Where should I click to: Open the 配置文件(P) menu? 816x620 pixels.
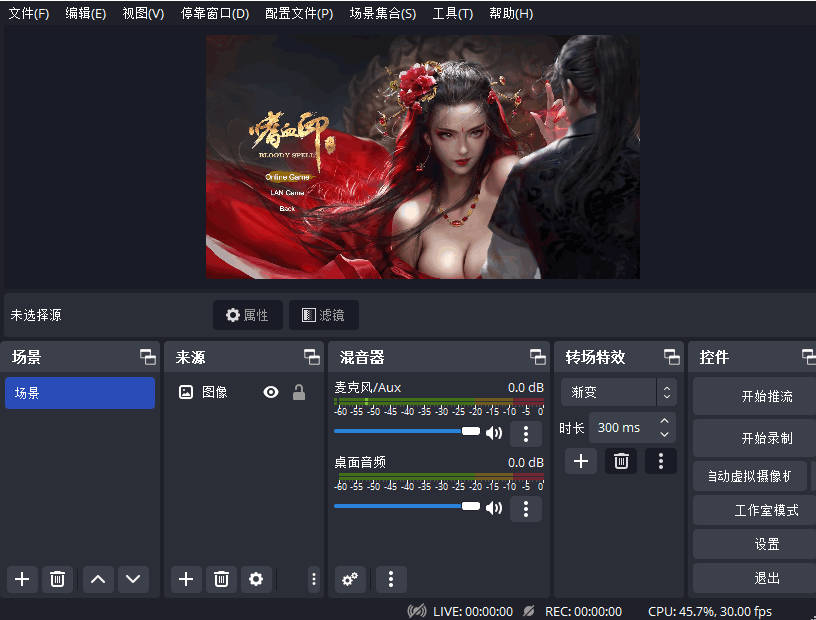299,14
